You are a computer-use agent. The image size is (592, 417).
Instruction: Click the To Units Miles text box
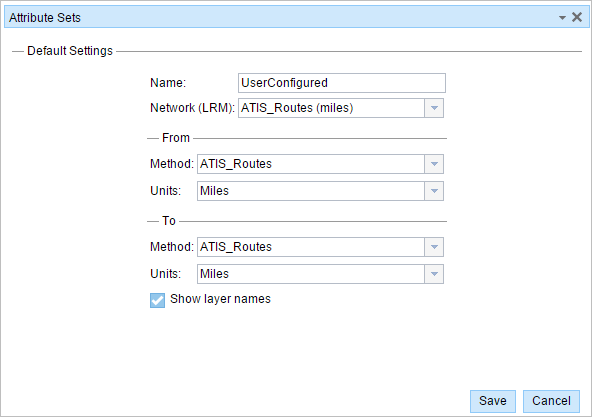pos(311,274)
